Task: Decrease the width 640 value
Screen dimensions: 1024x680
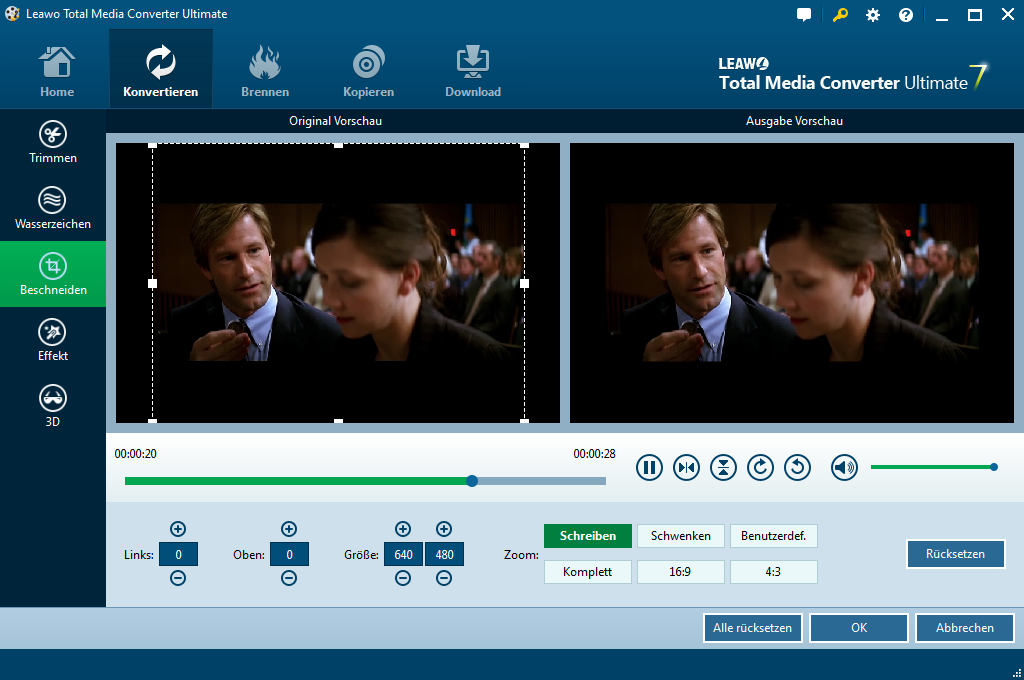Action: click(x=403, y=578)
